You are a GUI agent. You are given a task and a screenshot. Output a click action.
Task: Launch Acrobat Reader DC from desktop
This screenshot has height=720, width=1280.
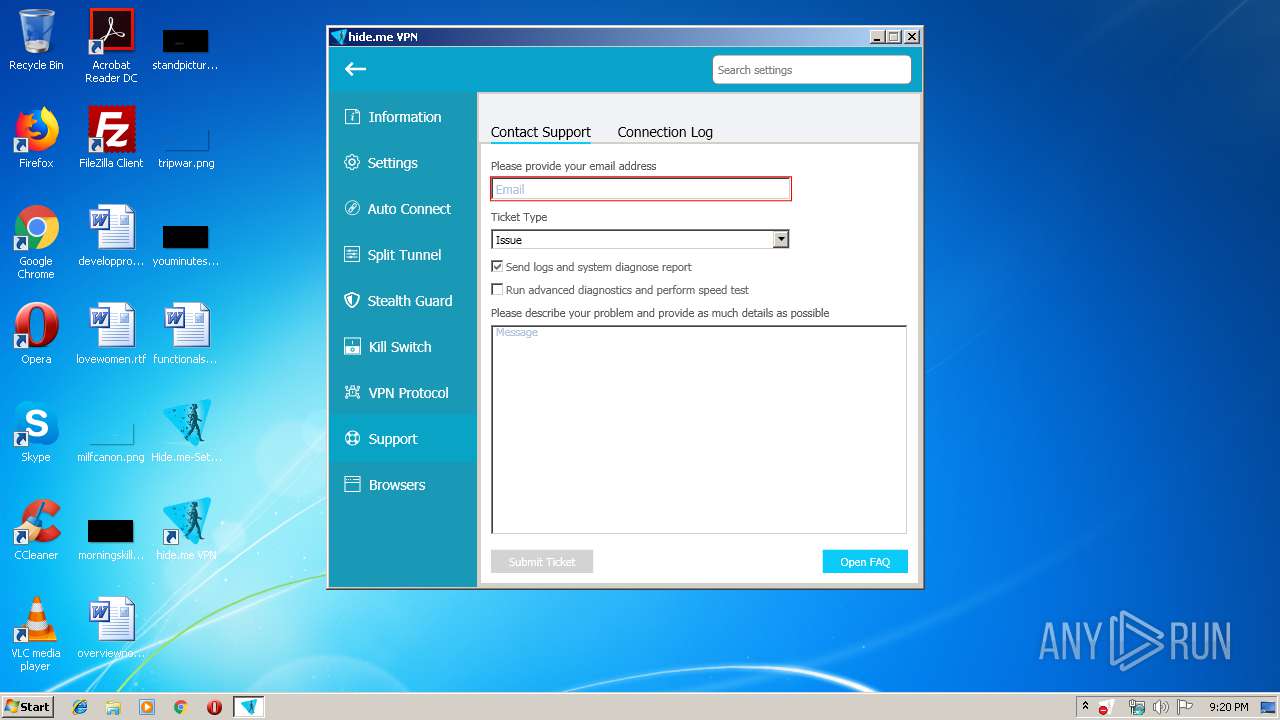point(111,46)
